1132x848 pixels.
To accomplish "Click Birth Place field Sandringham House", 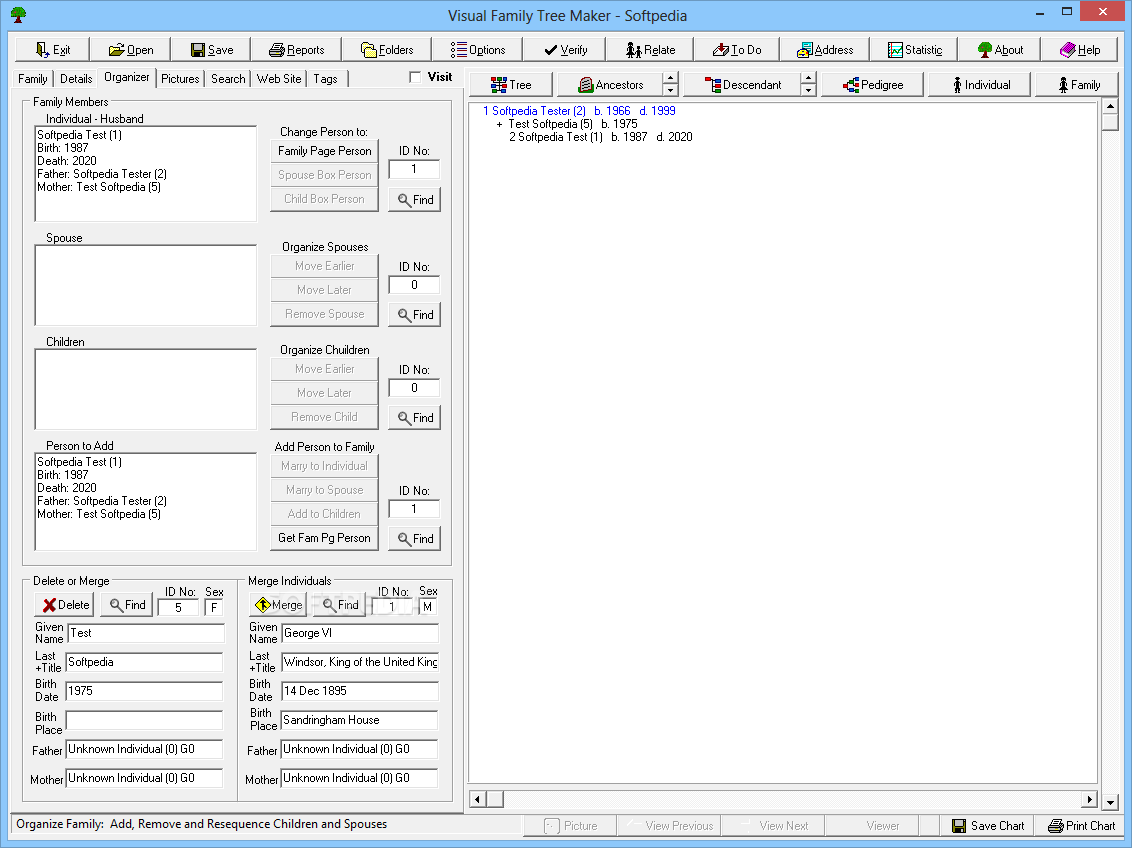I will coord(359,720).
